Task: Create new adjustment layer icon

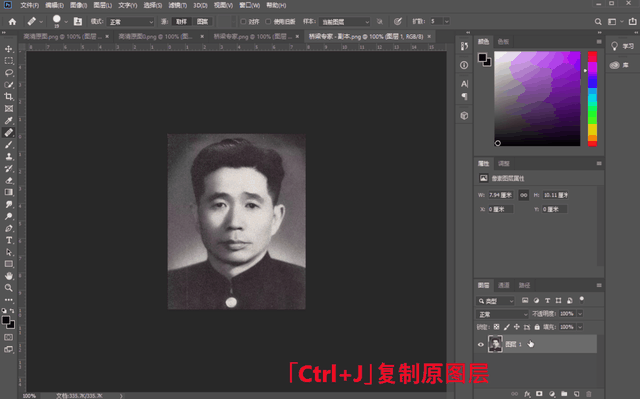Action: pos(552,394)
